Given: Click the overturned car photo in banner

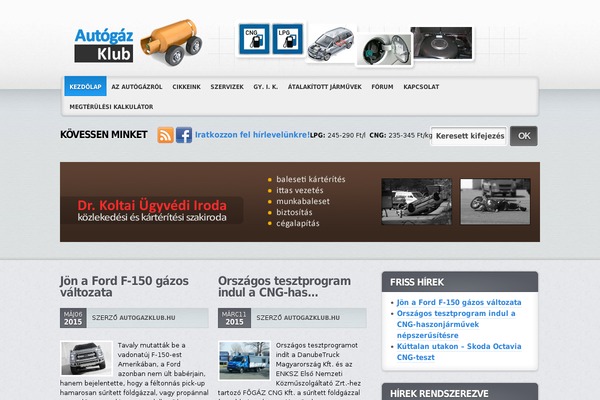Looking at the screenshot, I should (417, 201).
